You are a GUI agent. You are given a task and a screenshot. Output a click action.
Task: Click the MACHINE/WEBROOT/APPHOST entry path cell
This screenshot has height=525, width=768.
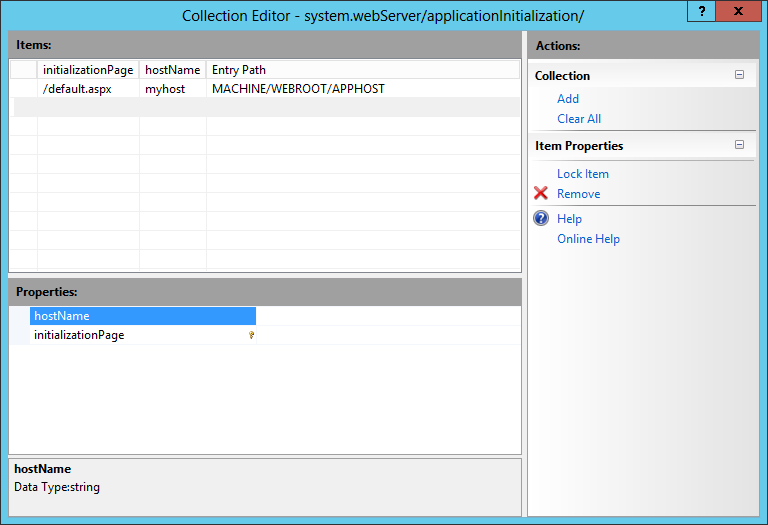[x=298, y=89]
